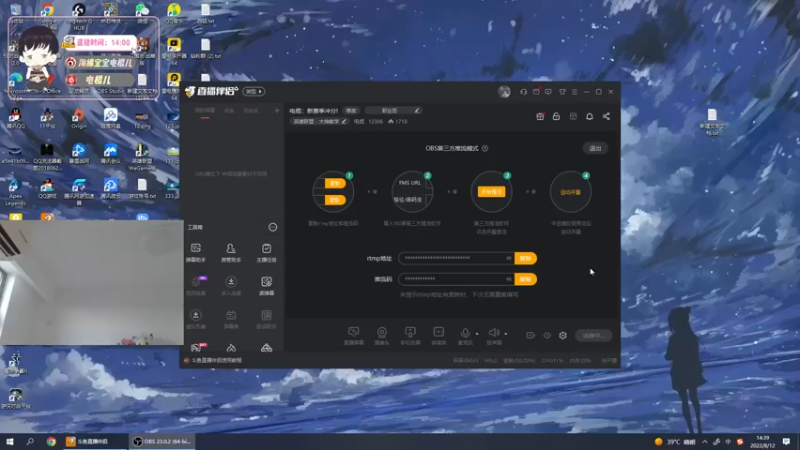Screen dimensions: 800x450
Task: Click the 退出 OBS mode button
Action: coord(595,148)
